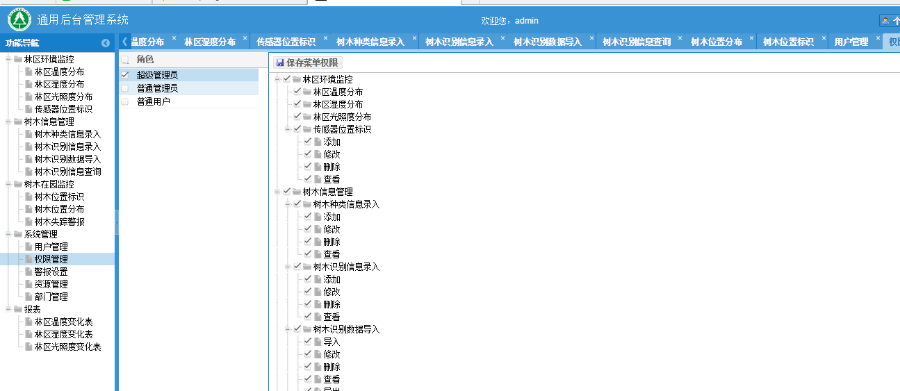Screen dimensions: 900x391
Task: Close the 树木种类信息录入 tab
Action: tap(414, 38)
